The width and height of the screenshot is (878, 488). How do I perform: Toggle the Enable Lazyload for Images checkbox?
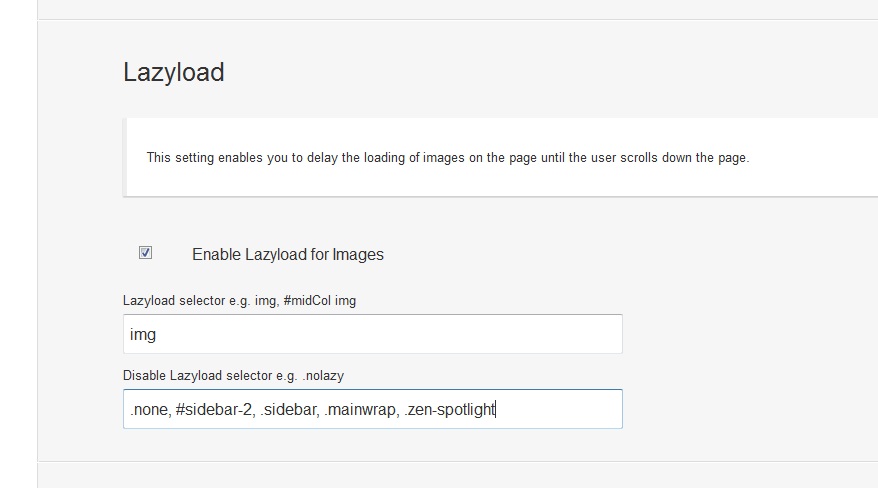[x=146, y=253]
